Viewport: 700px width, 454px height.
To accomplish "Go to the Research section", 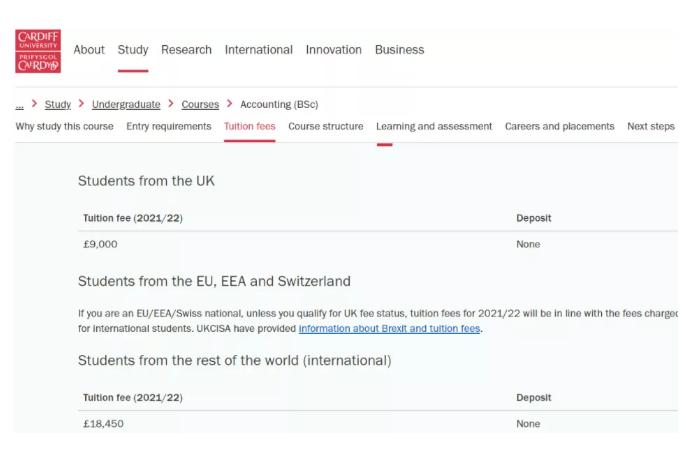I will tap(186, 50).
